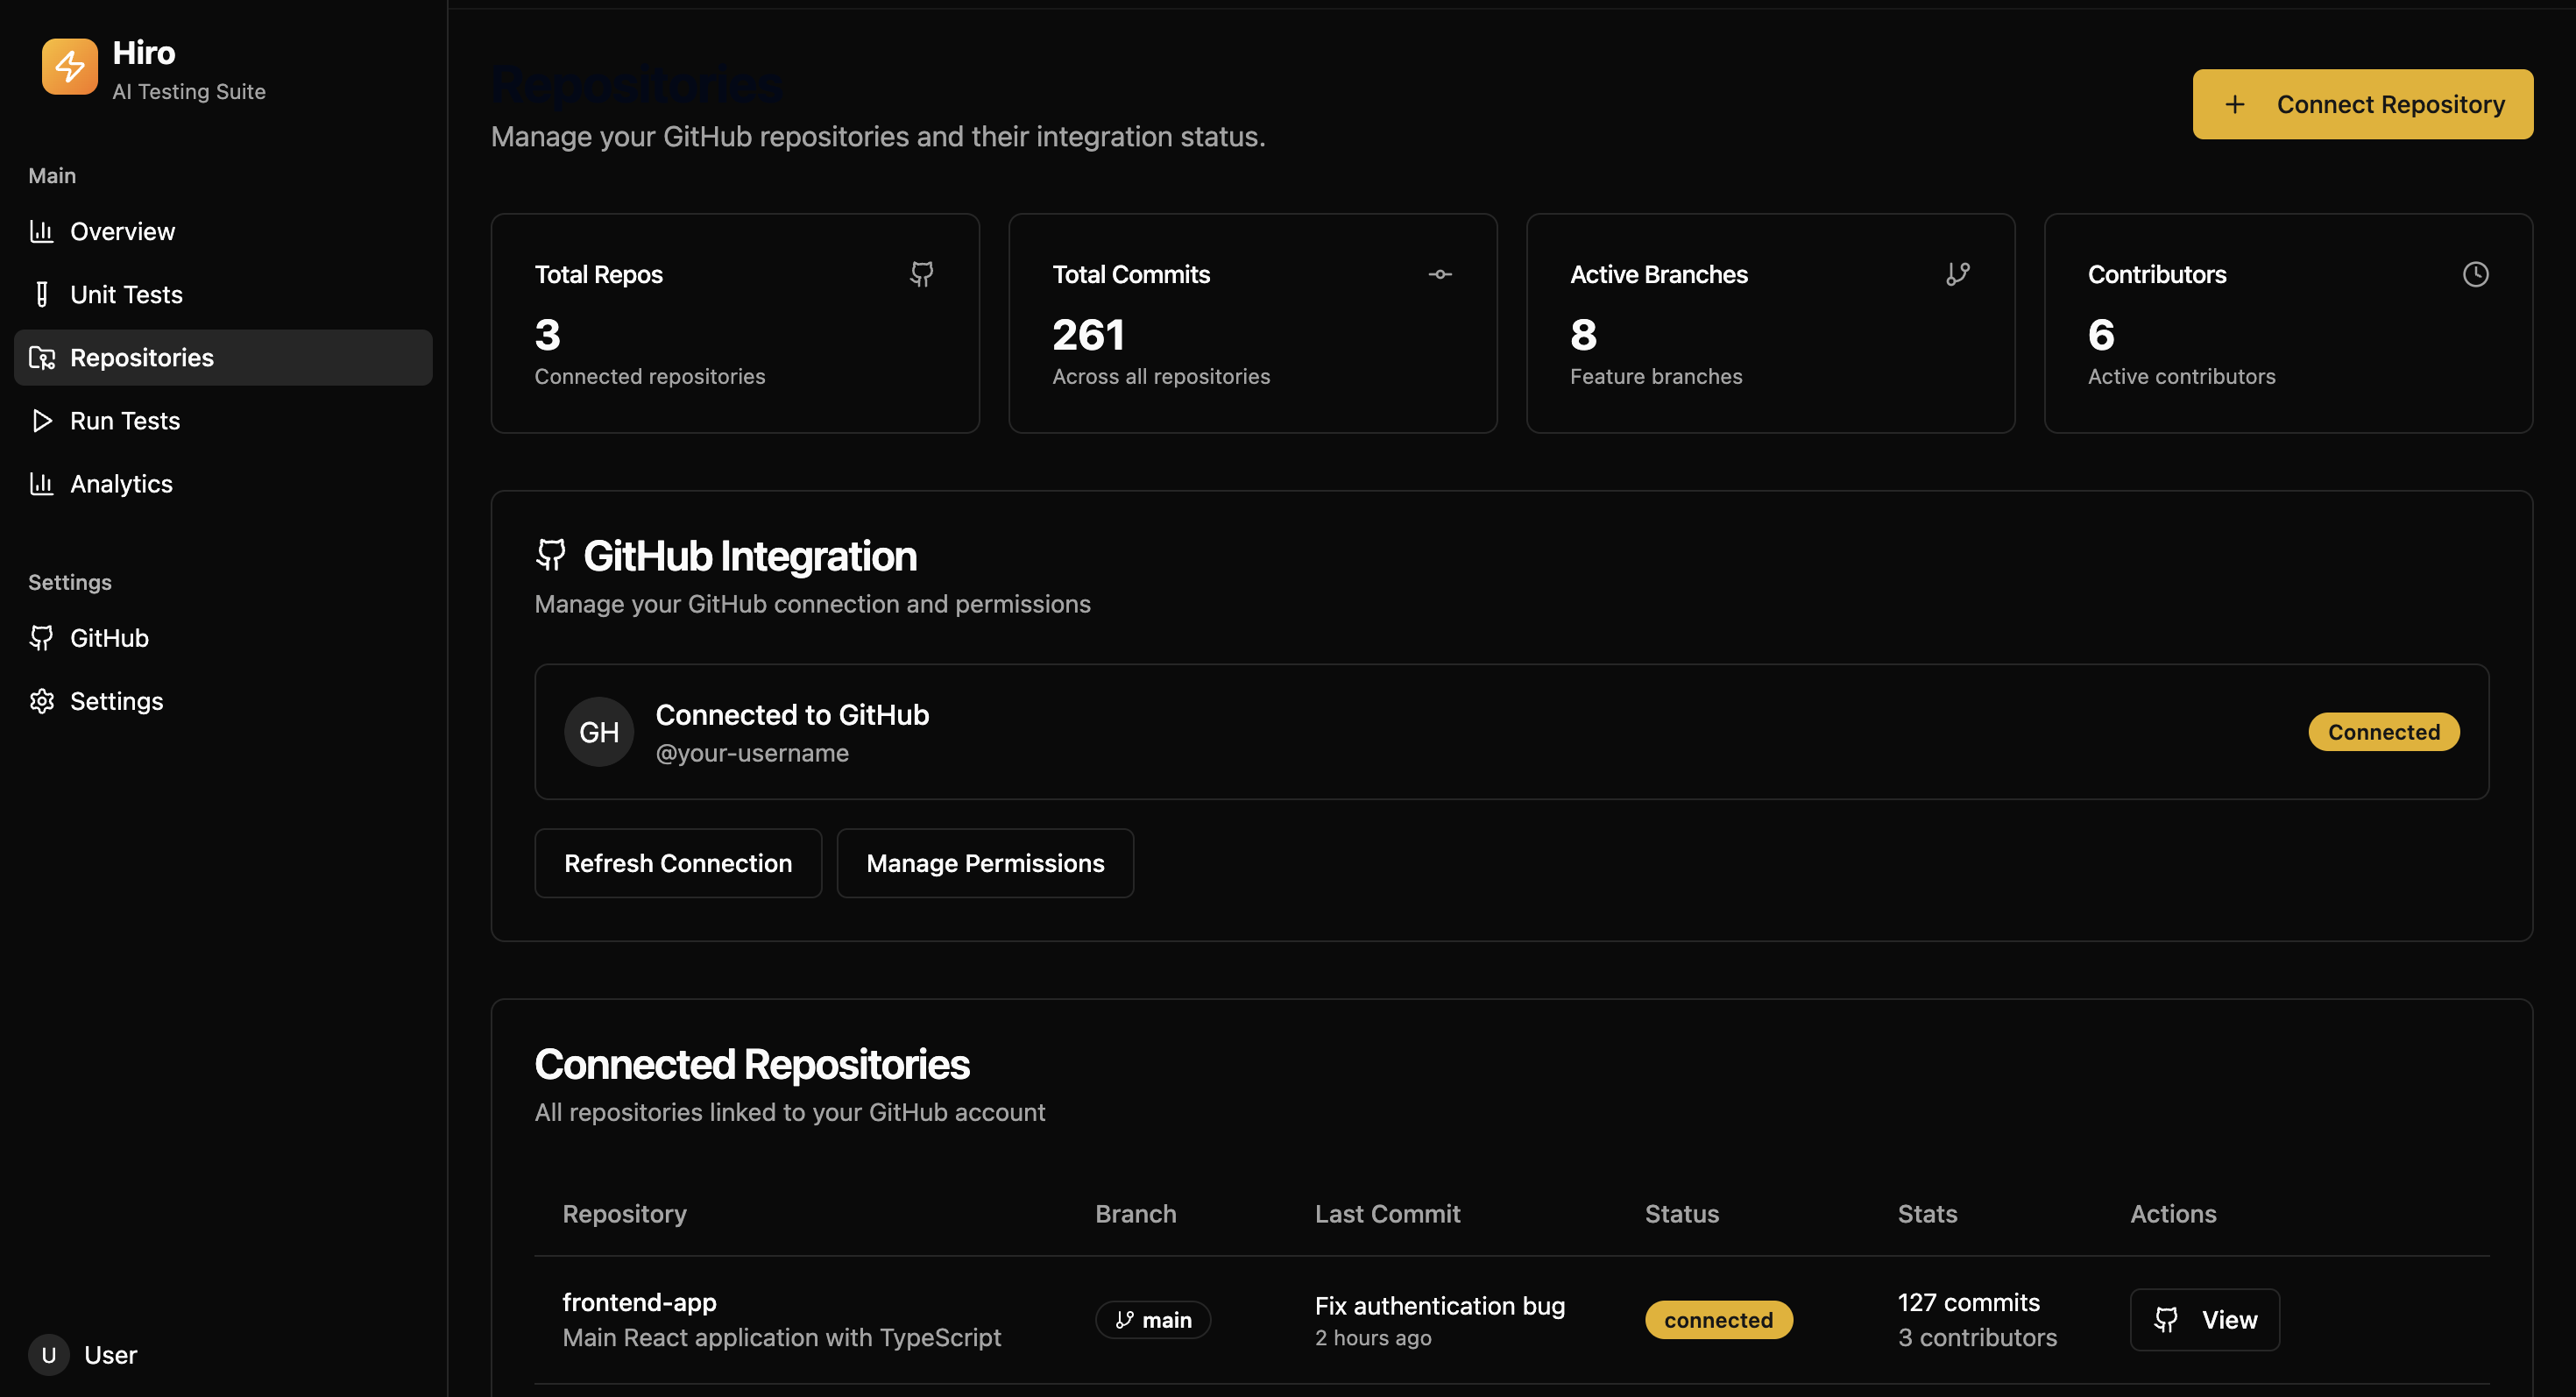This screenshot has height=1397, width=2576.
Task: View the frontend-app repository
Action: coord(2204,1320)
